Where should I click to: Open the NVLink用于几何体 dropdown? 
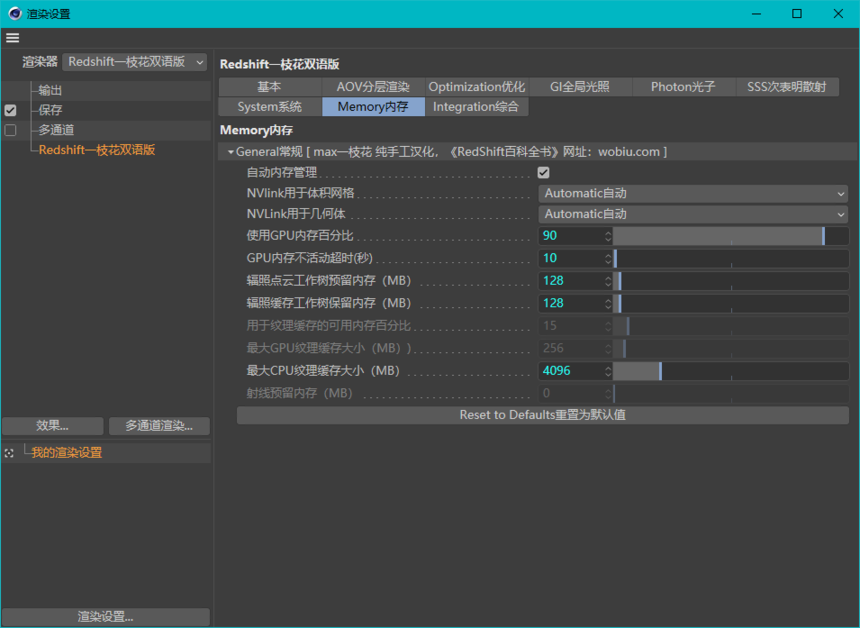pos(693,214)
